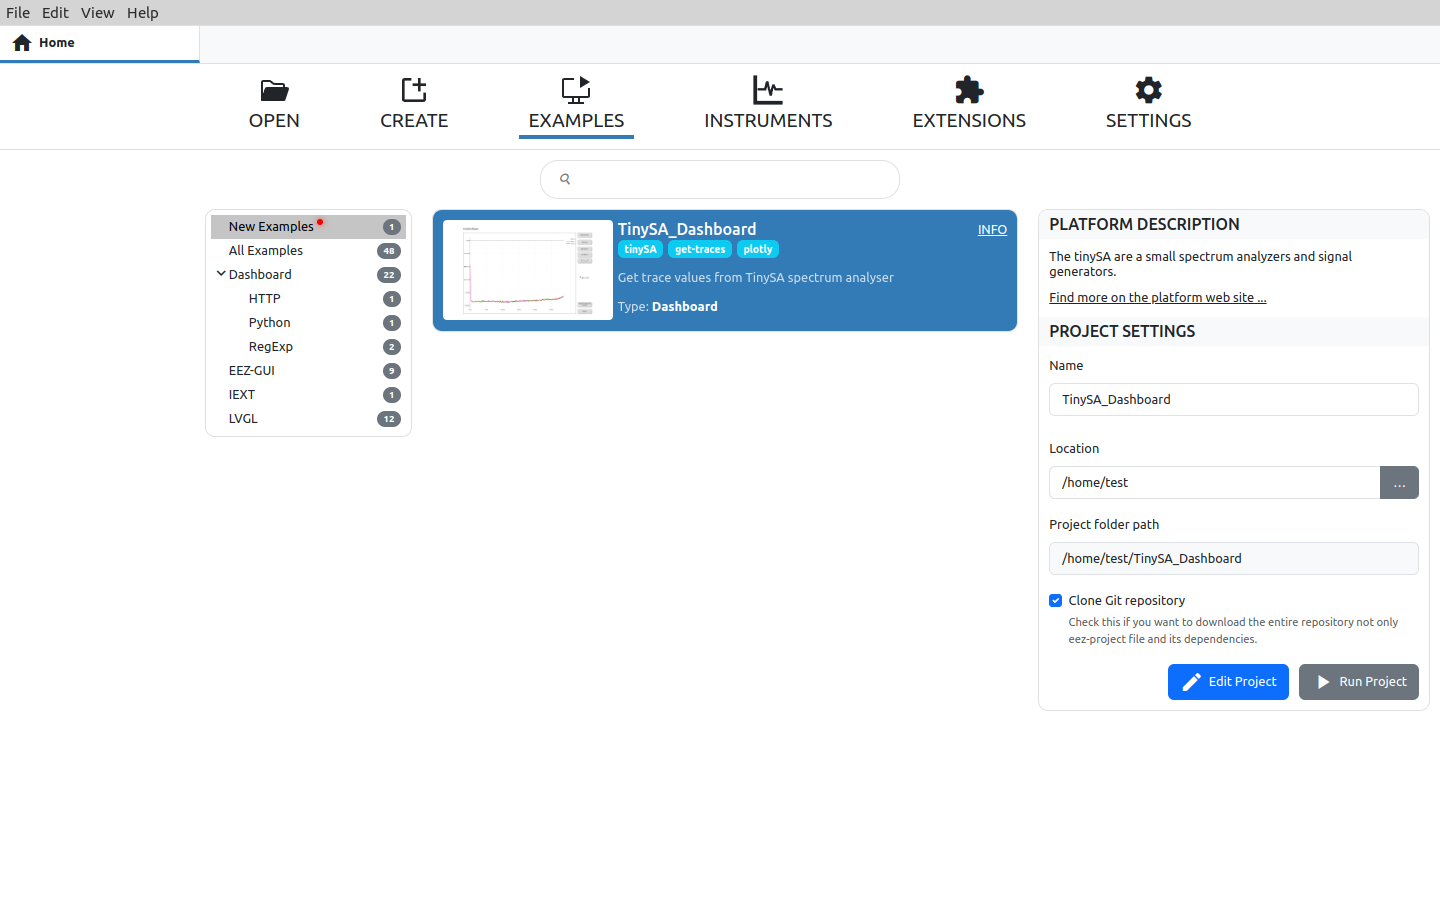Select the EXAMPLES monitor icon
The width and height of the screenshot is (1440, 909).
click(x=576, y=90)
